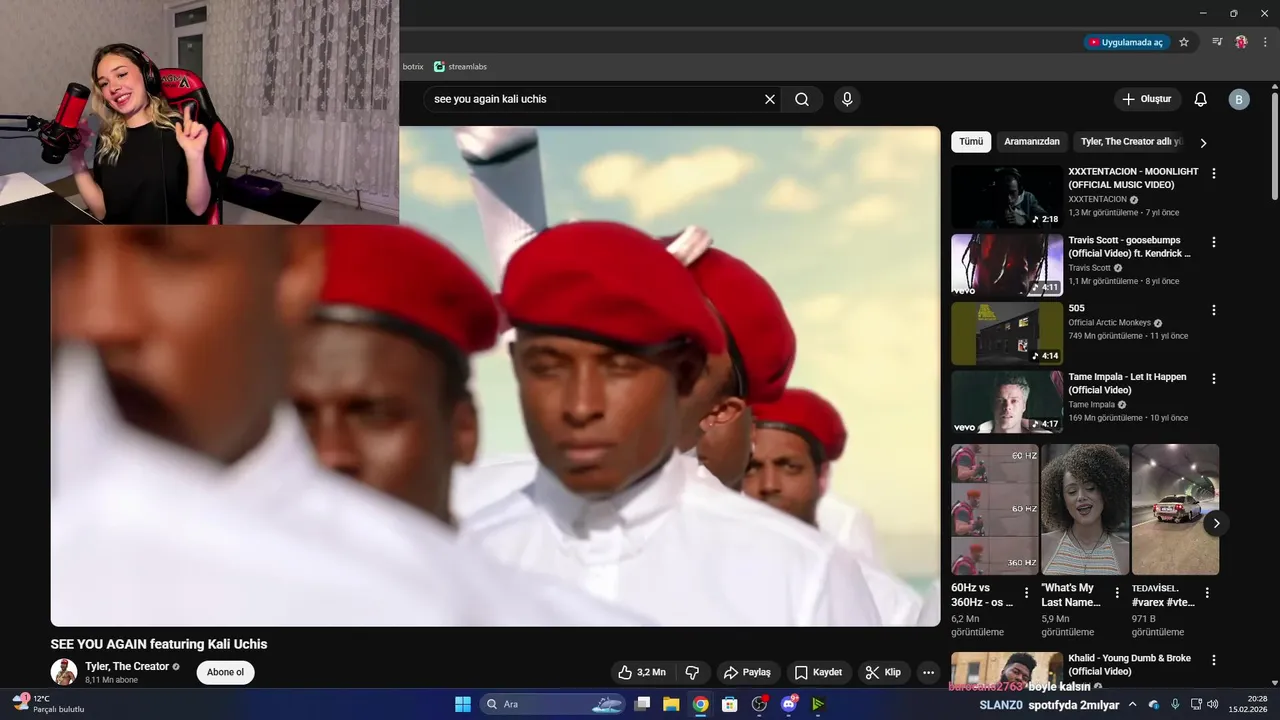This screenshot has width=1280, height=720.
Task: Click the Paylaş share button
Action: tap(748, 672)
